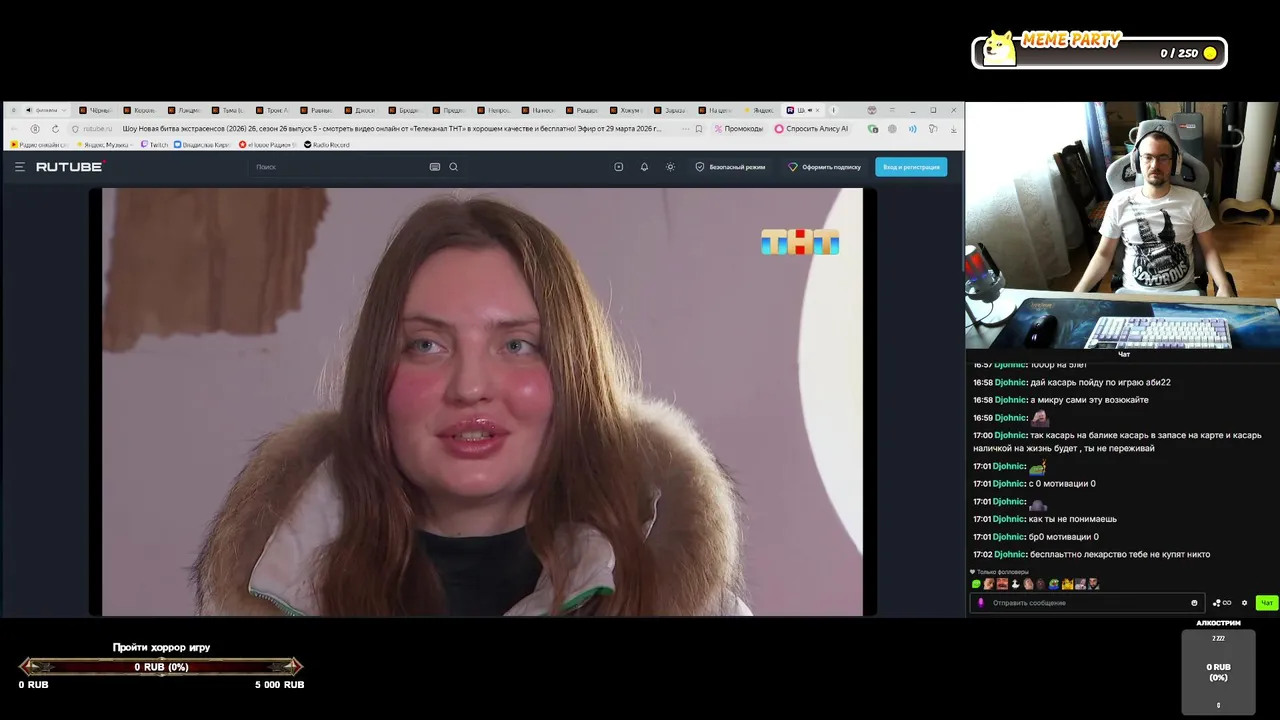
Task: Insert the green WhatsApp emote
Action: pos(976,584)
